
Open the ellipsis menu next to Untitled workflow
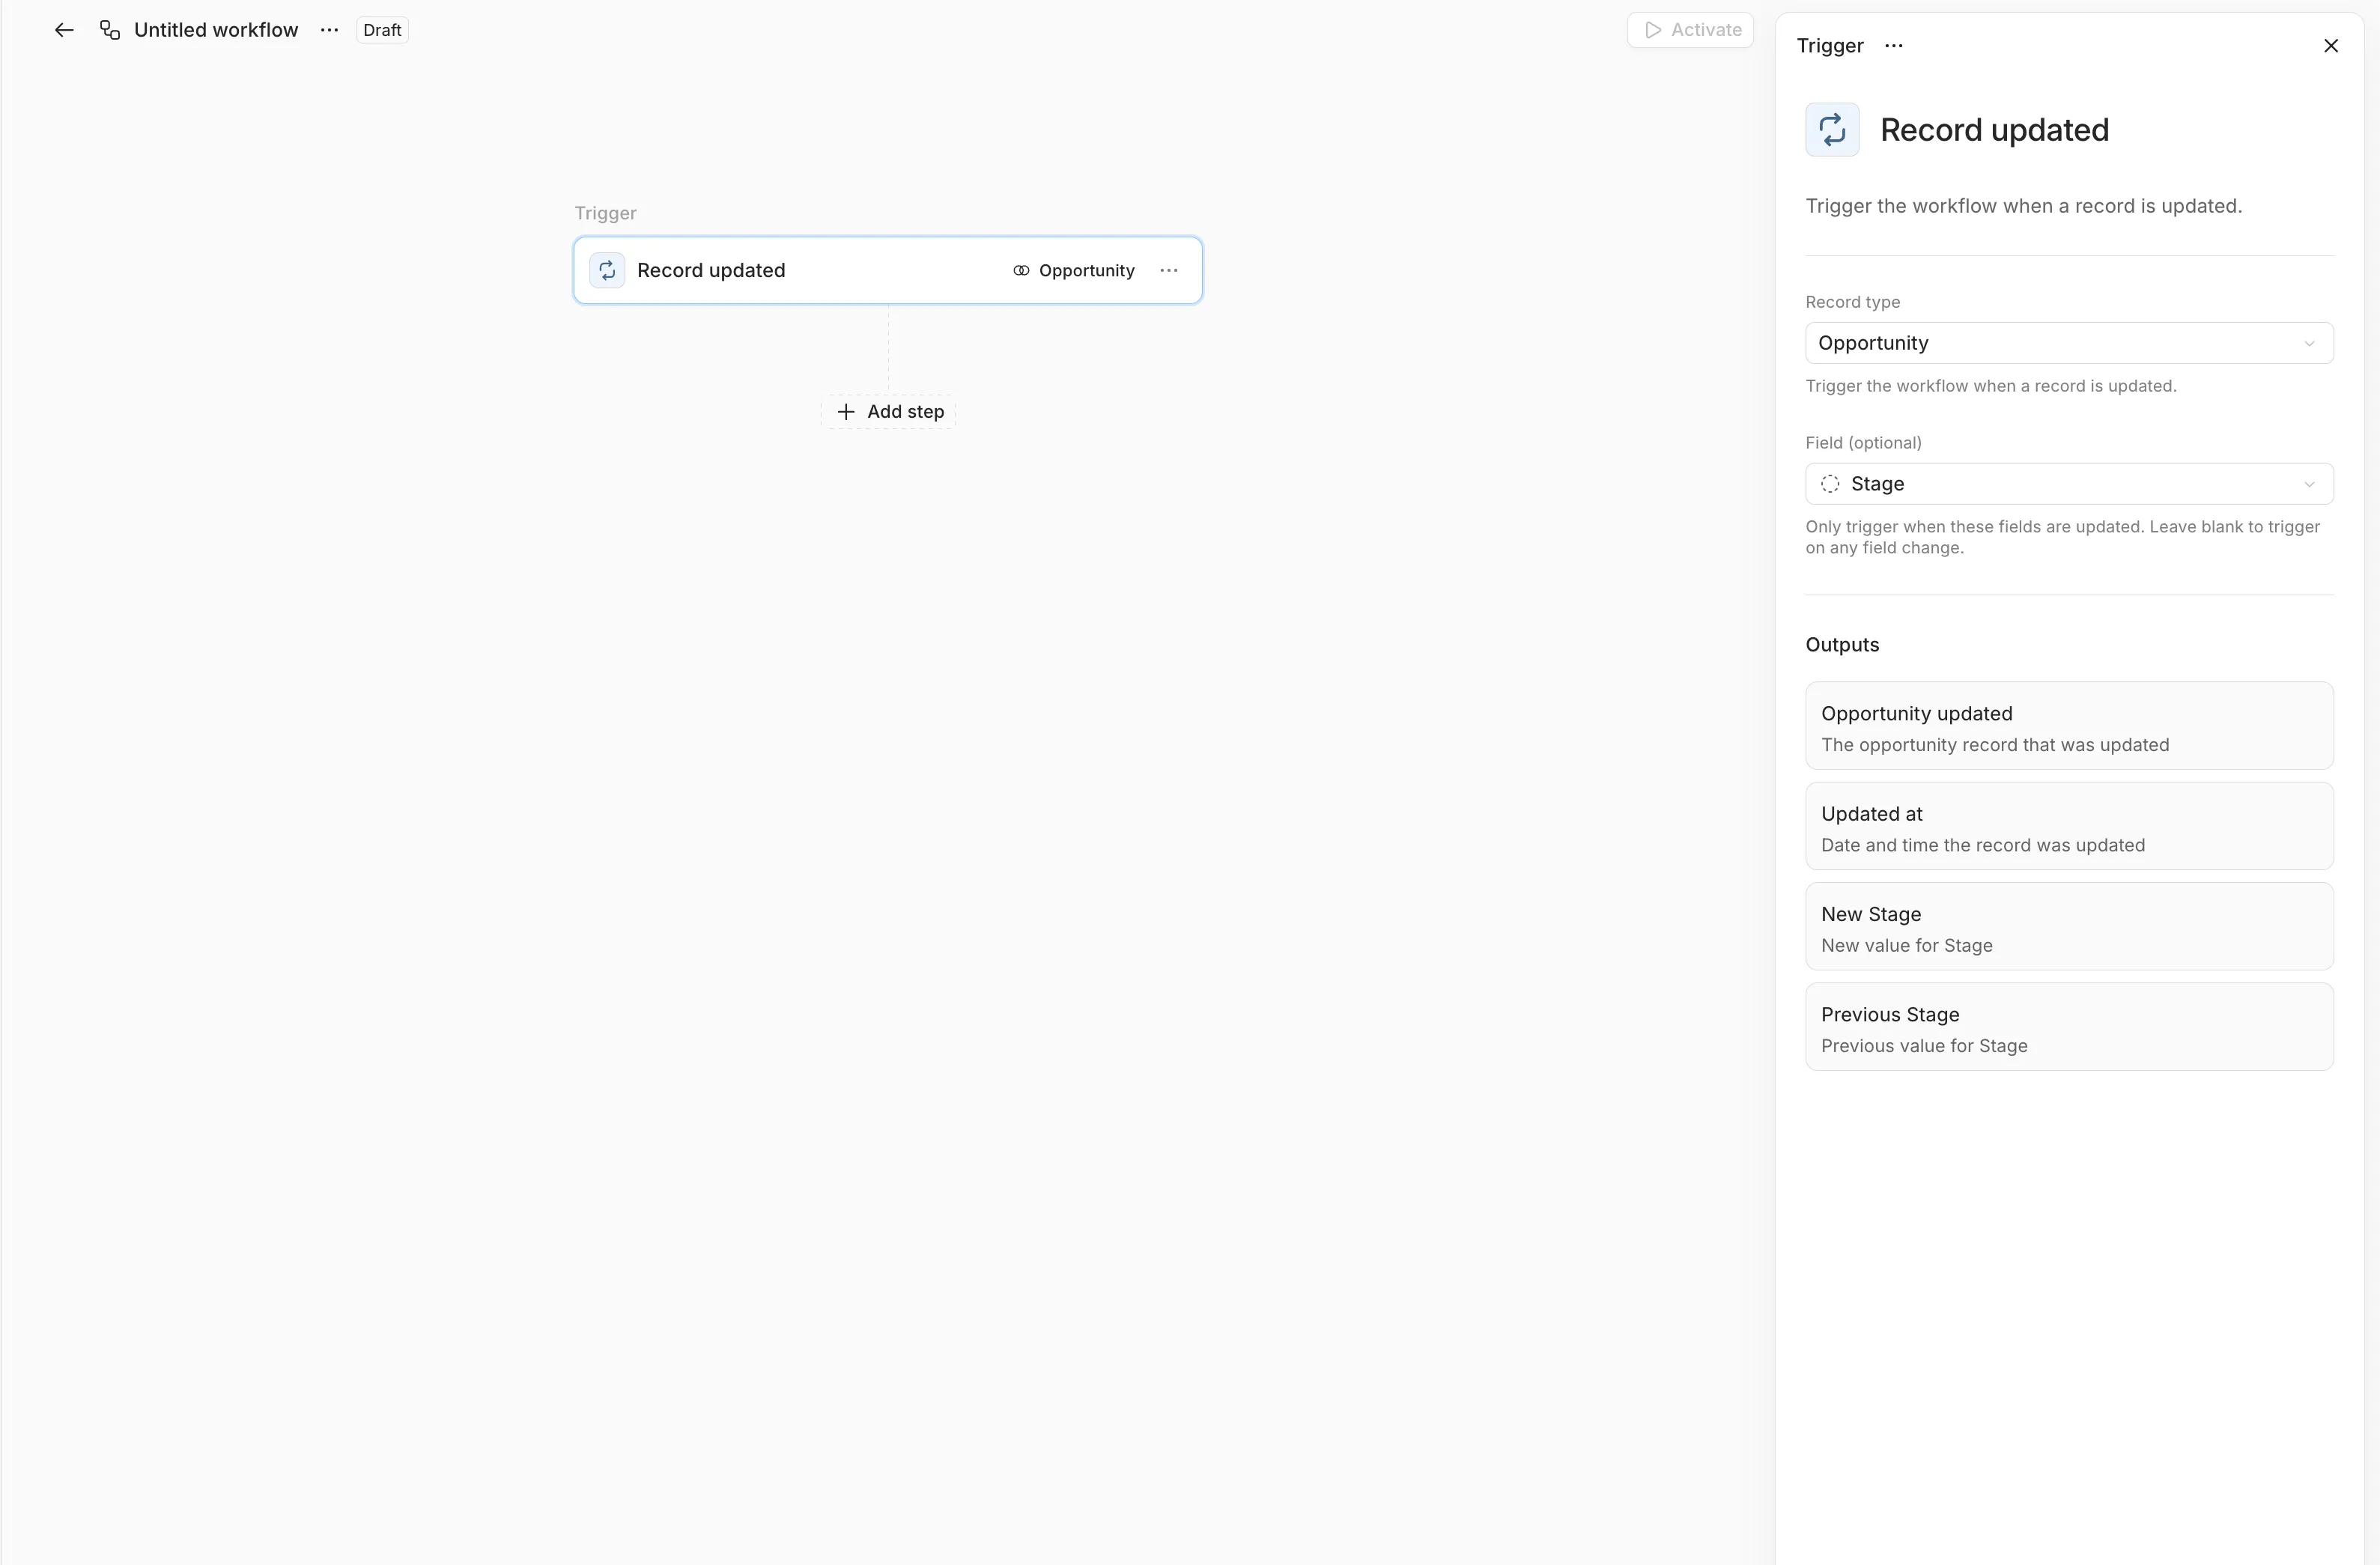[x=329, y=30]
